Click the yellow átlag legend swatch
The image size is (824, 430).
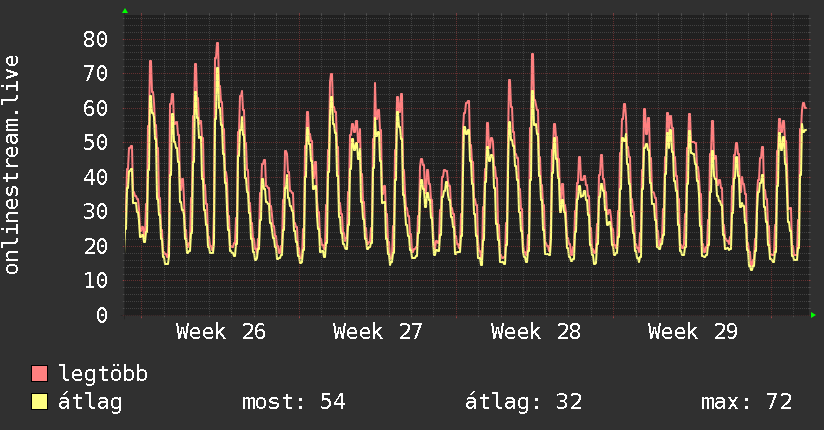click(39, 402)
